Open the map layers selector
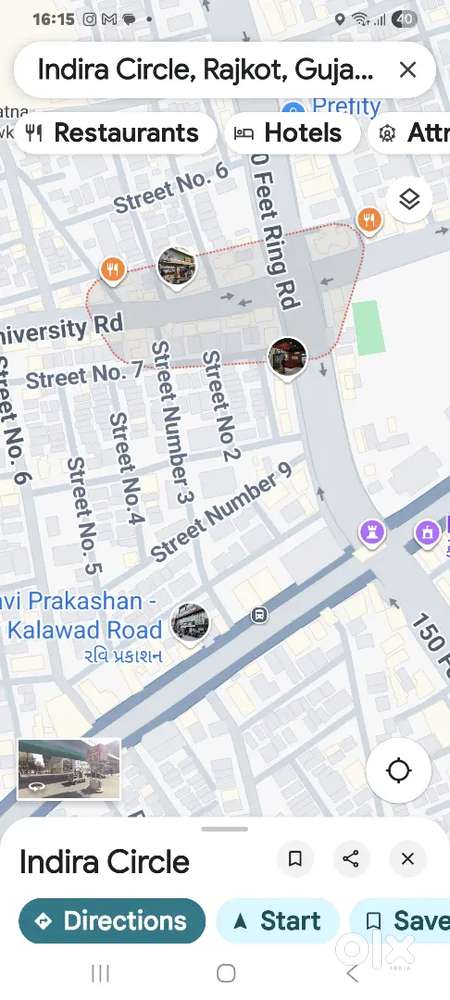The width and height of the screenshot is (450, 1000). (x=409, y=200)
